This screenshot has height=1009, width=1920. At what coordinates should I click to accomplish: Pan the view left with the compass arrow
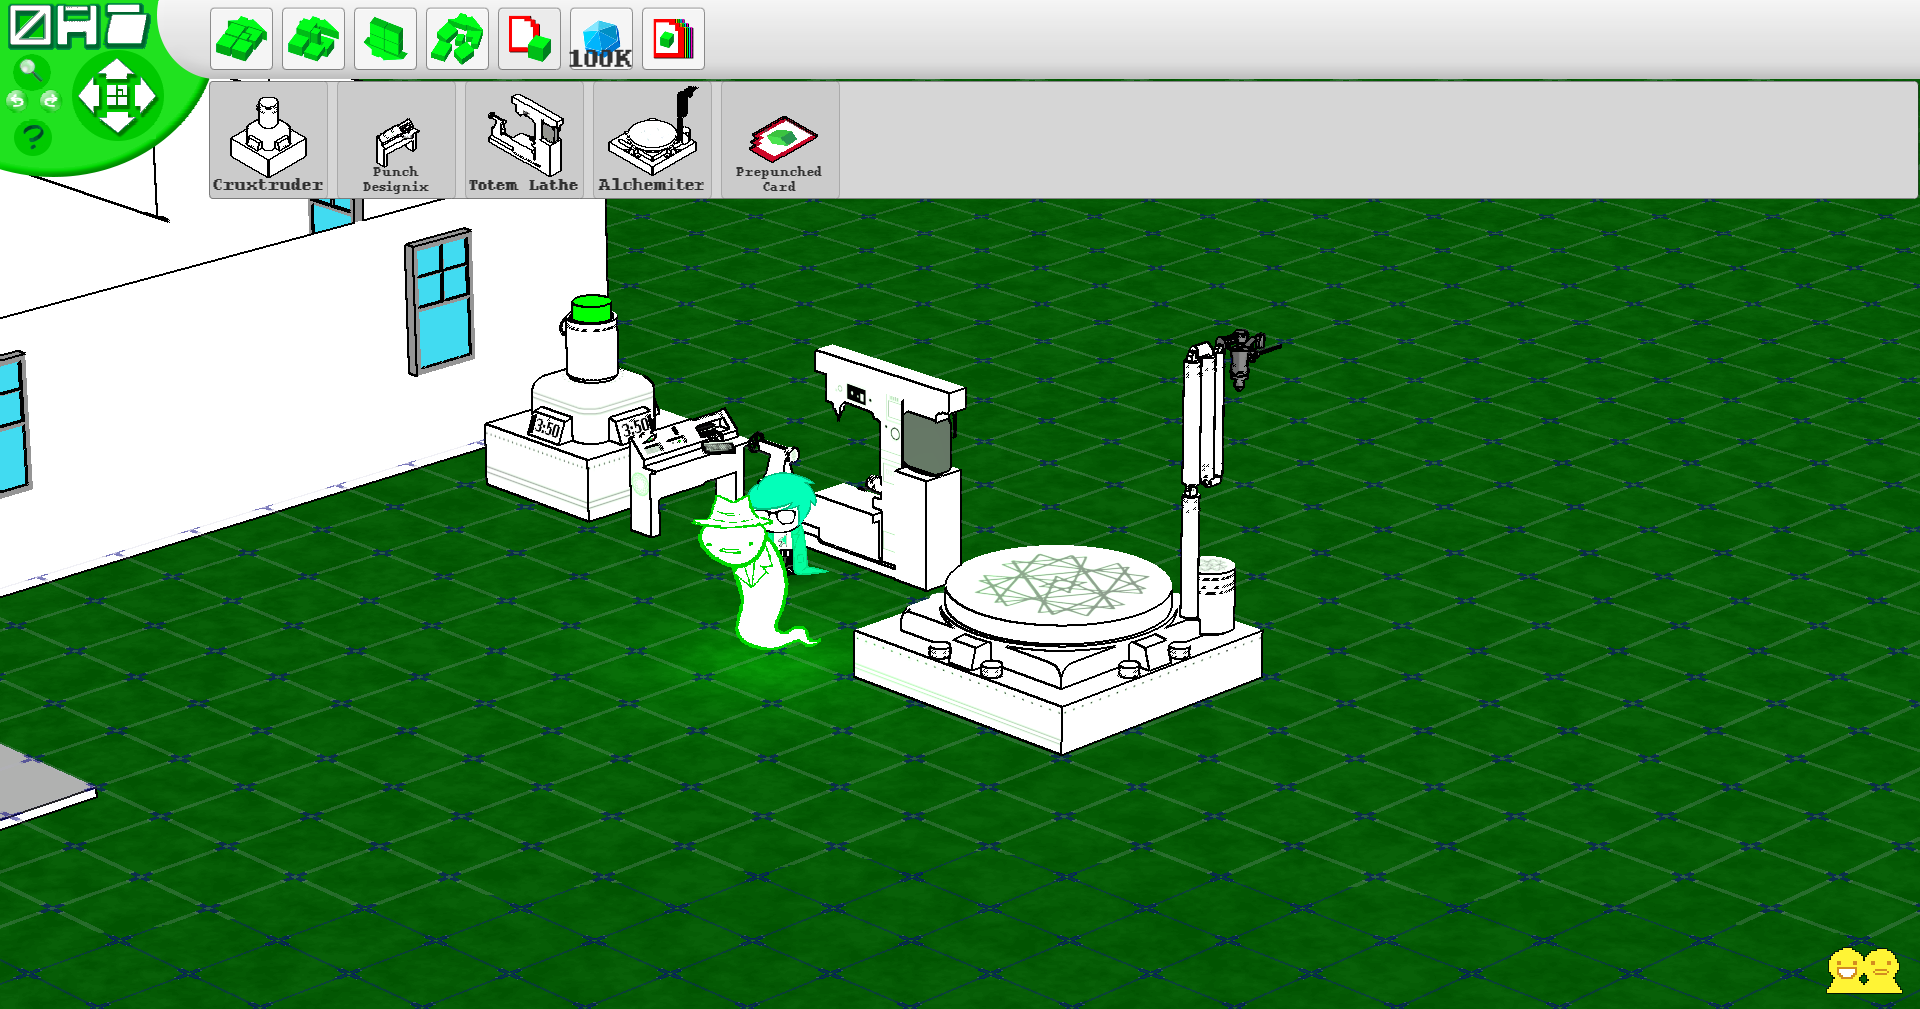90,96
